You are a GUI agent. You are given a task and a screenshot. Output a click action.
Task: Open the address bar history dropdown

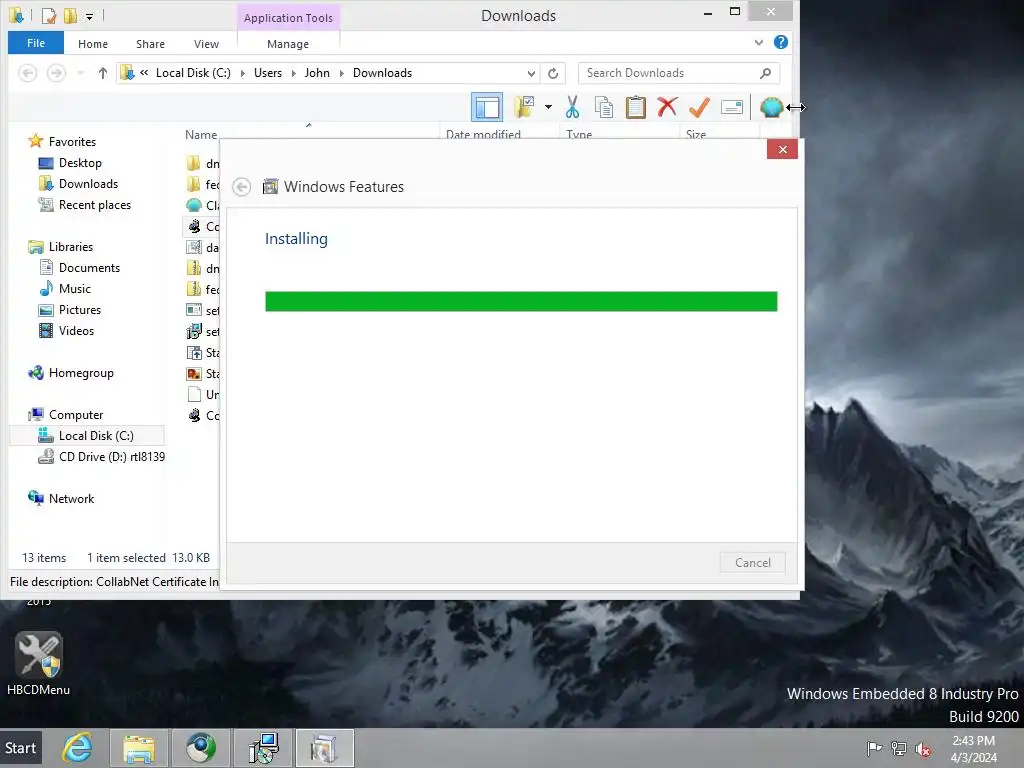coord(531,73)
